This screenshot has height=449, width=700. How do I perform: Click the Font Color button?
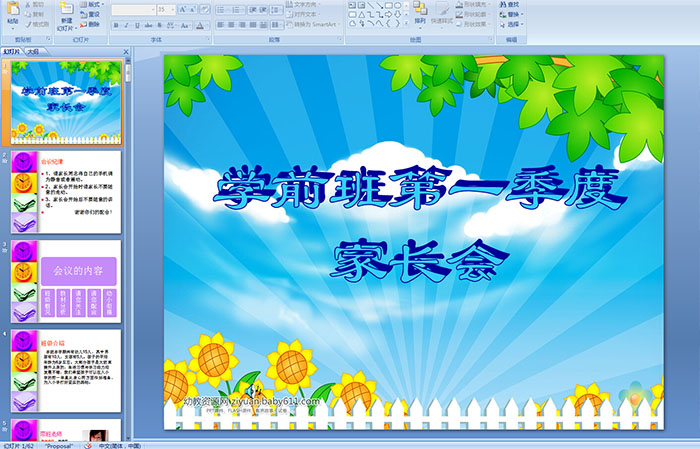200,25
